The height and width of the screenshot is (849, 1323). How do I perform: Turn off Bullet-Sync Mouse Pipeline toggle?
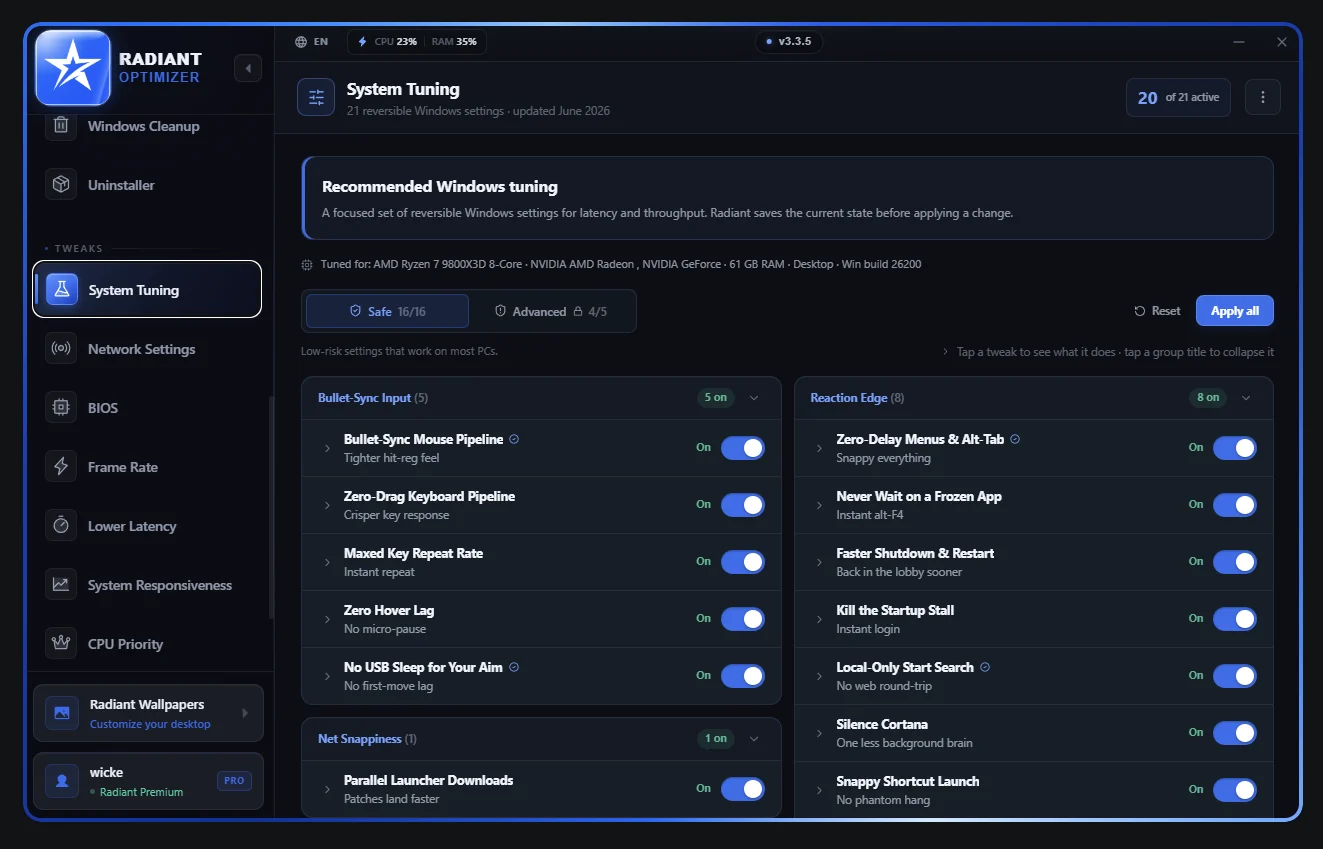(743, 448)
